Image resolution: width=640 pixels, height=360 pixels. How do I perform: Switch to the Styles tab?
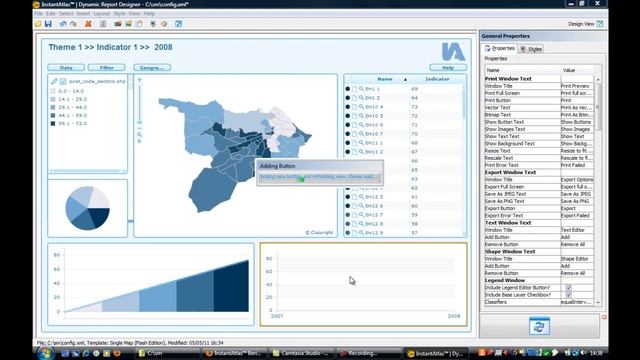click(x=531, y=49)
